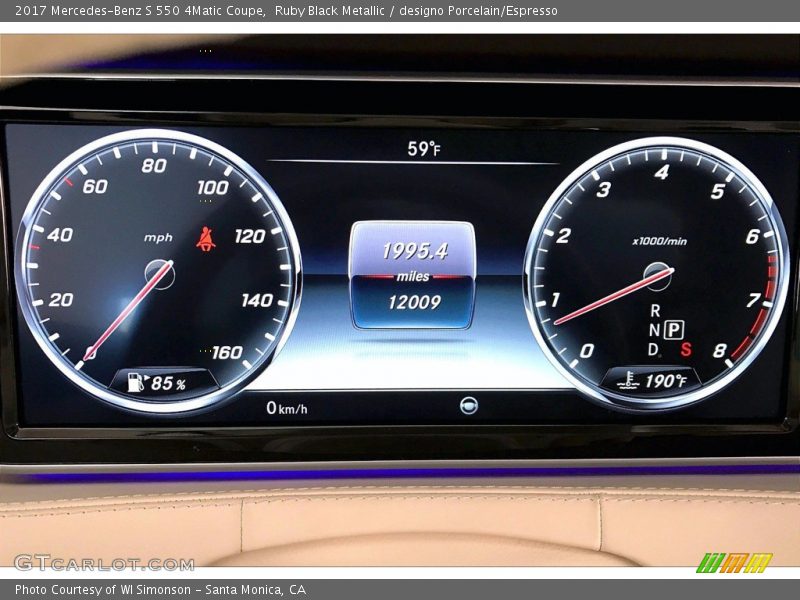Click the D gear letter

click(654, 349)
